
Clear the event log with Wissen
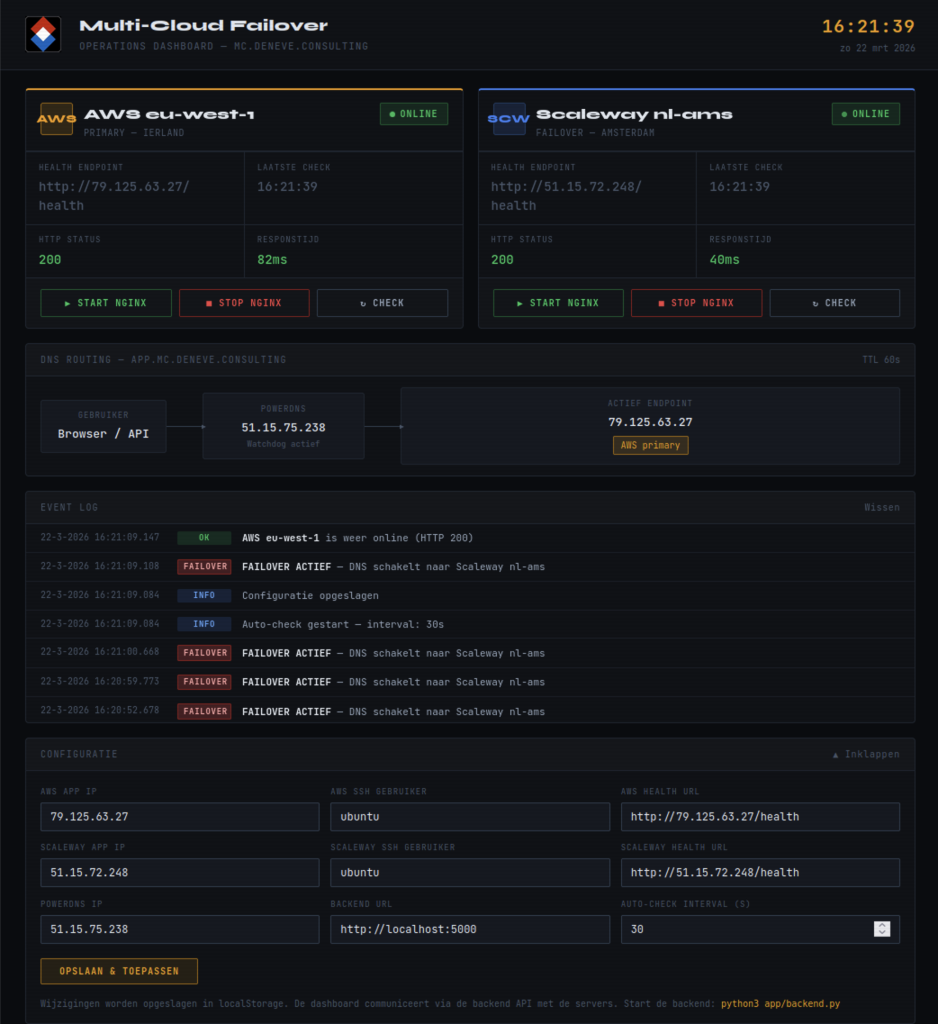(x=882, y=508)
